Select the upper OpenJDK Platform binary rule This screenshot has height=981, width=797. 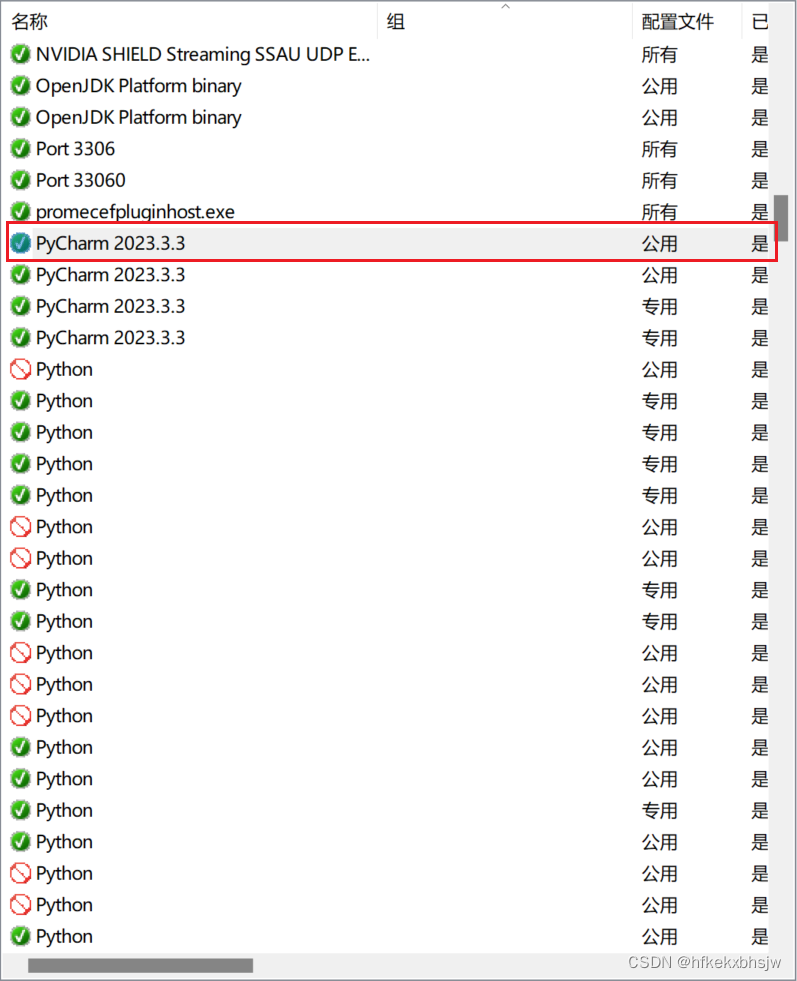point(138,86)
